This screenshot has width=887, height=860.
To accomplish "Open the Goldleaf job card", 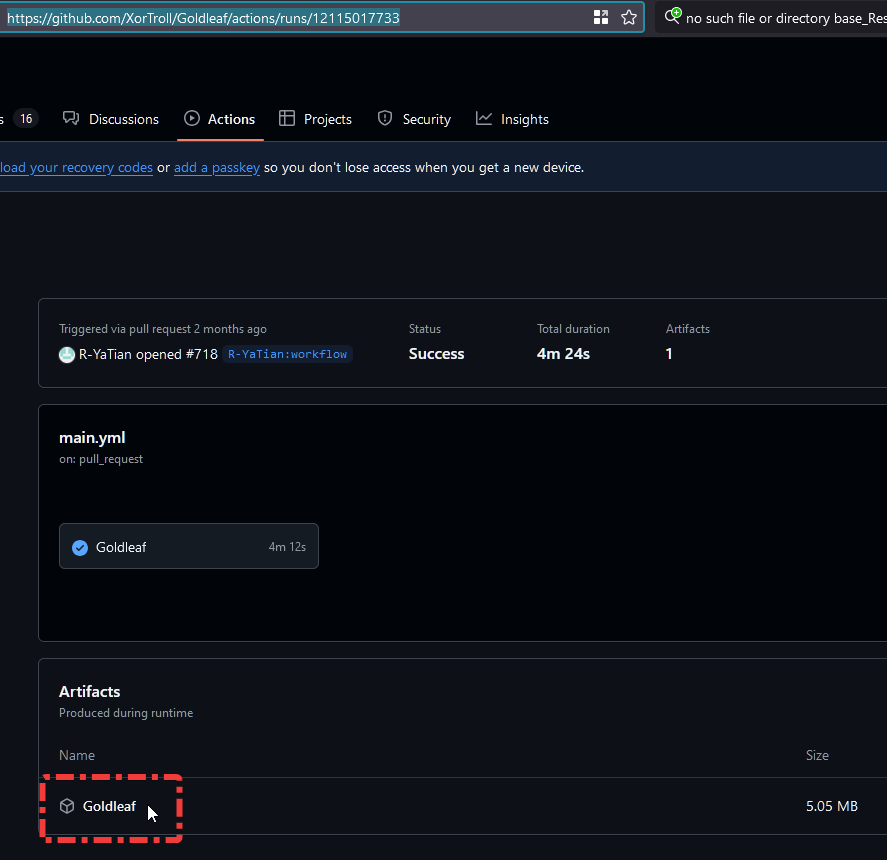I will tap(189, 546).
